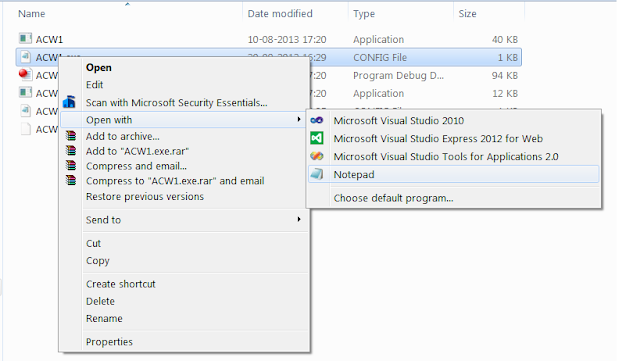Click the Visual Studio Express 2012 green icon

(x=317, y=138)
